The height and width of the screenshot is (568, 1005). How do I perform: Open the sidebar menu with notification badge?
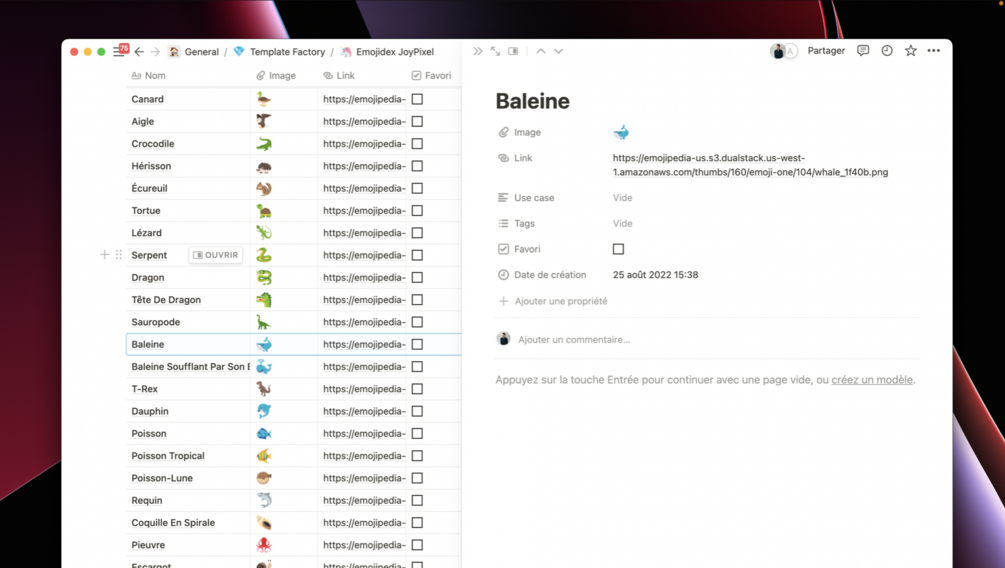pos(120,51)
